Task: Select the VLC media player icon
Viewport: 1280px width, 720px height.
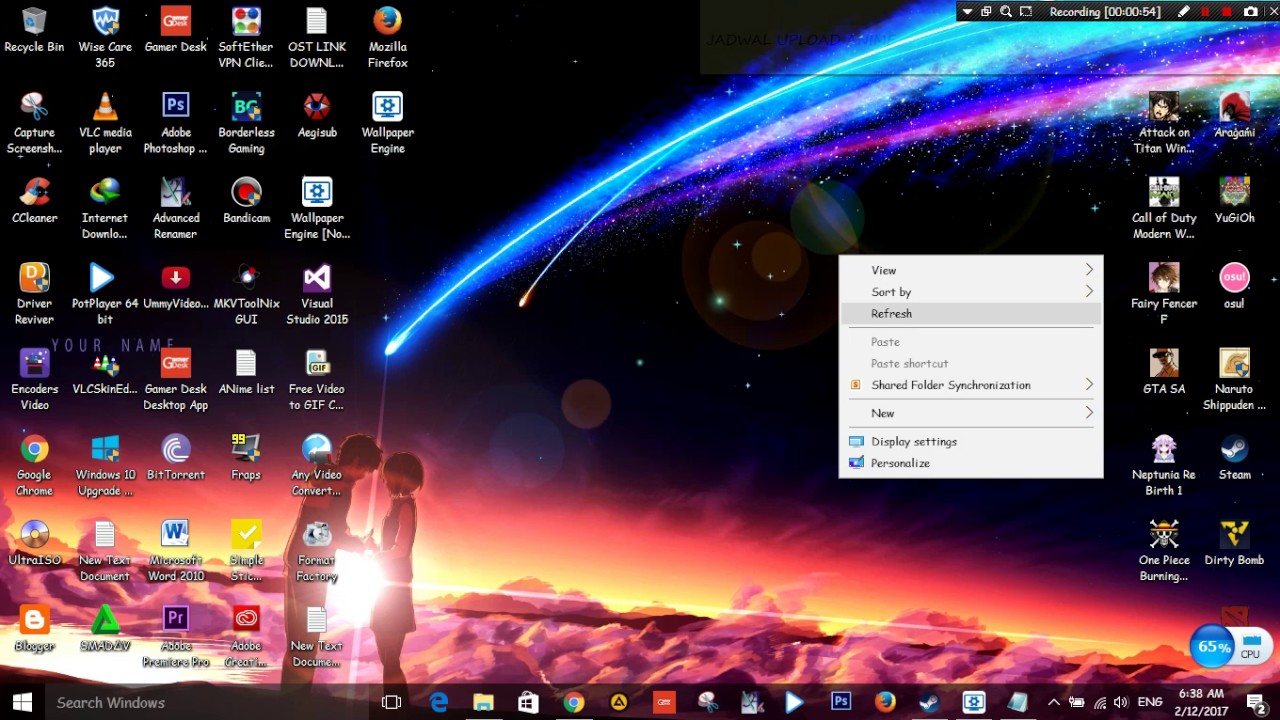Action: click(x=105, y=123)
